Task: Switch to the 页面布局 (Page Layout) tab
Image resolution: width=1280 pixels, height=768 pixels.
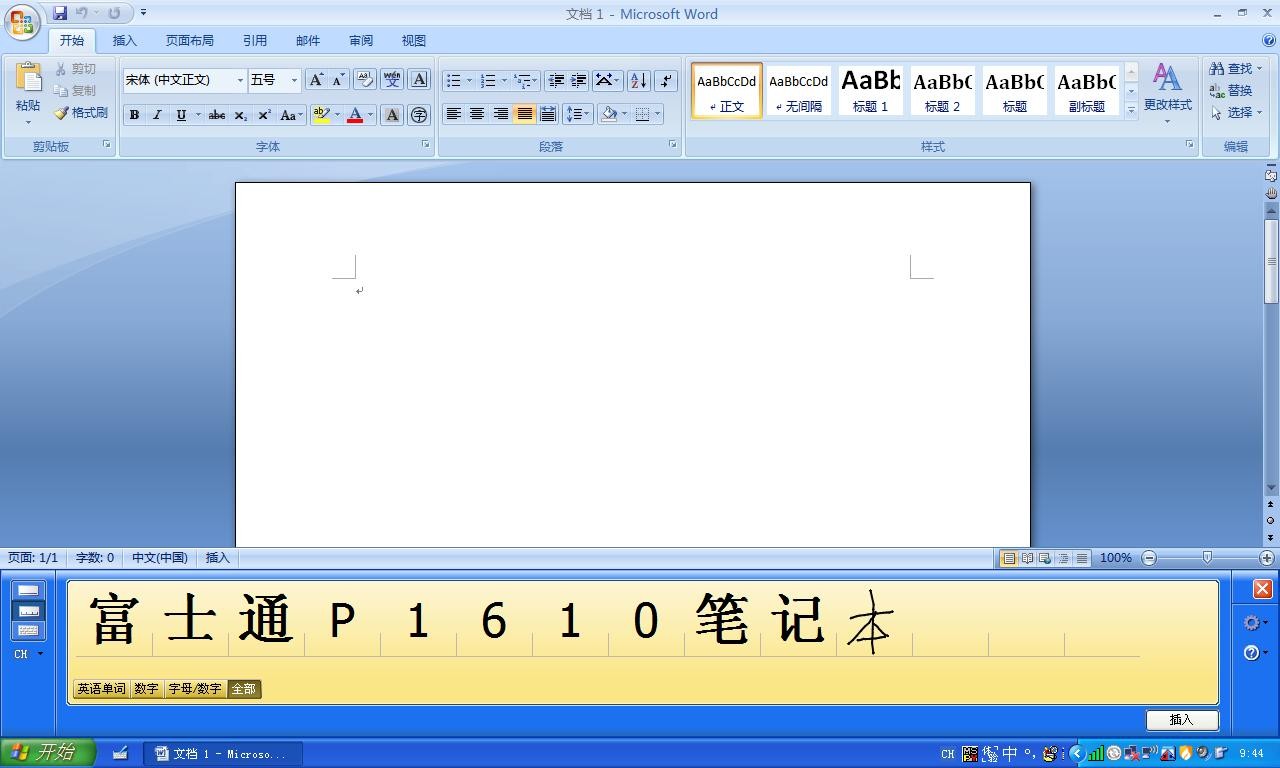Action: (x=190, y=41)
